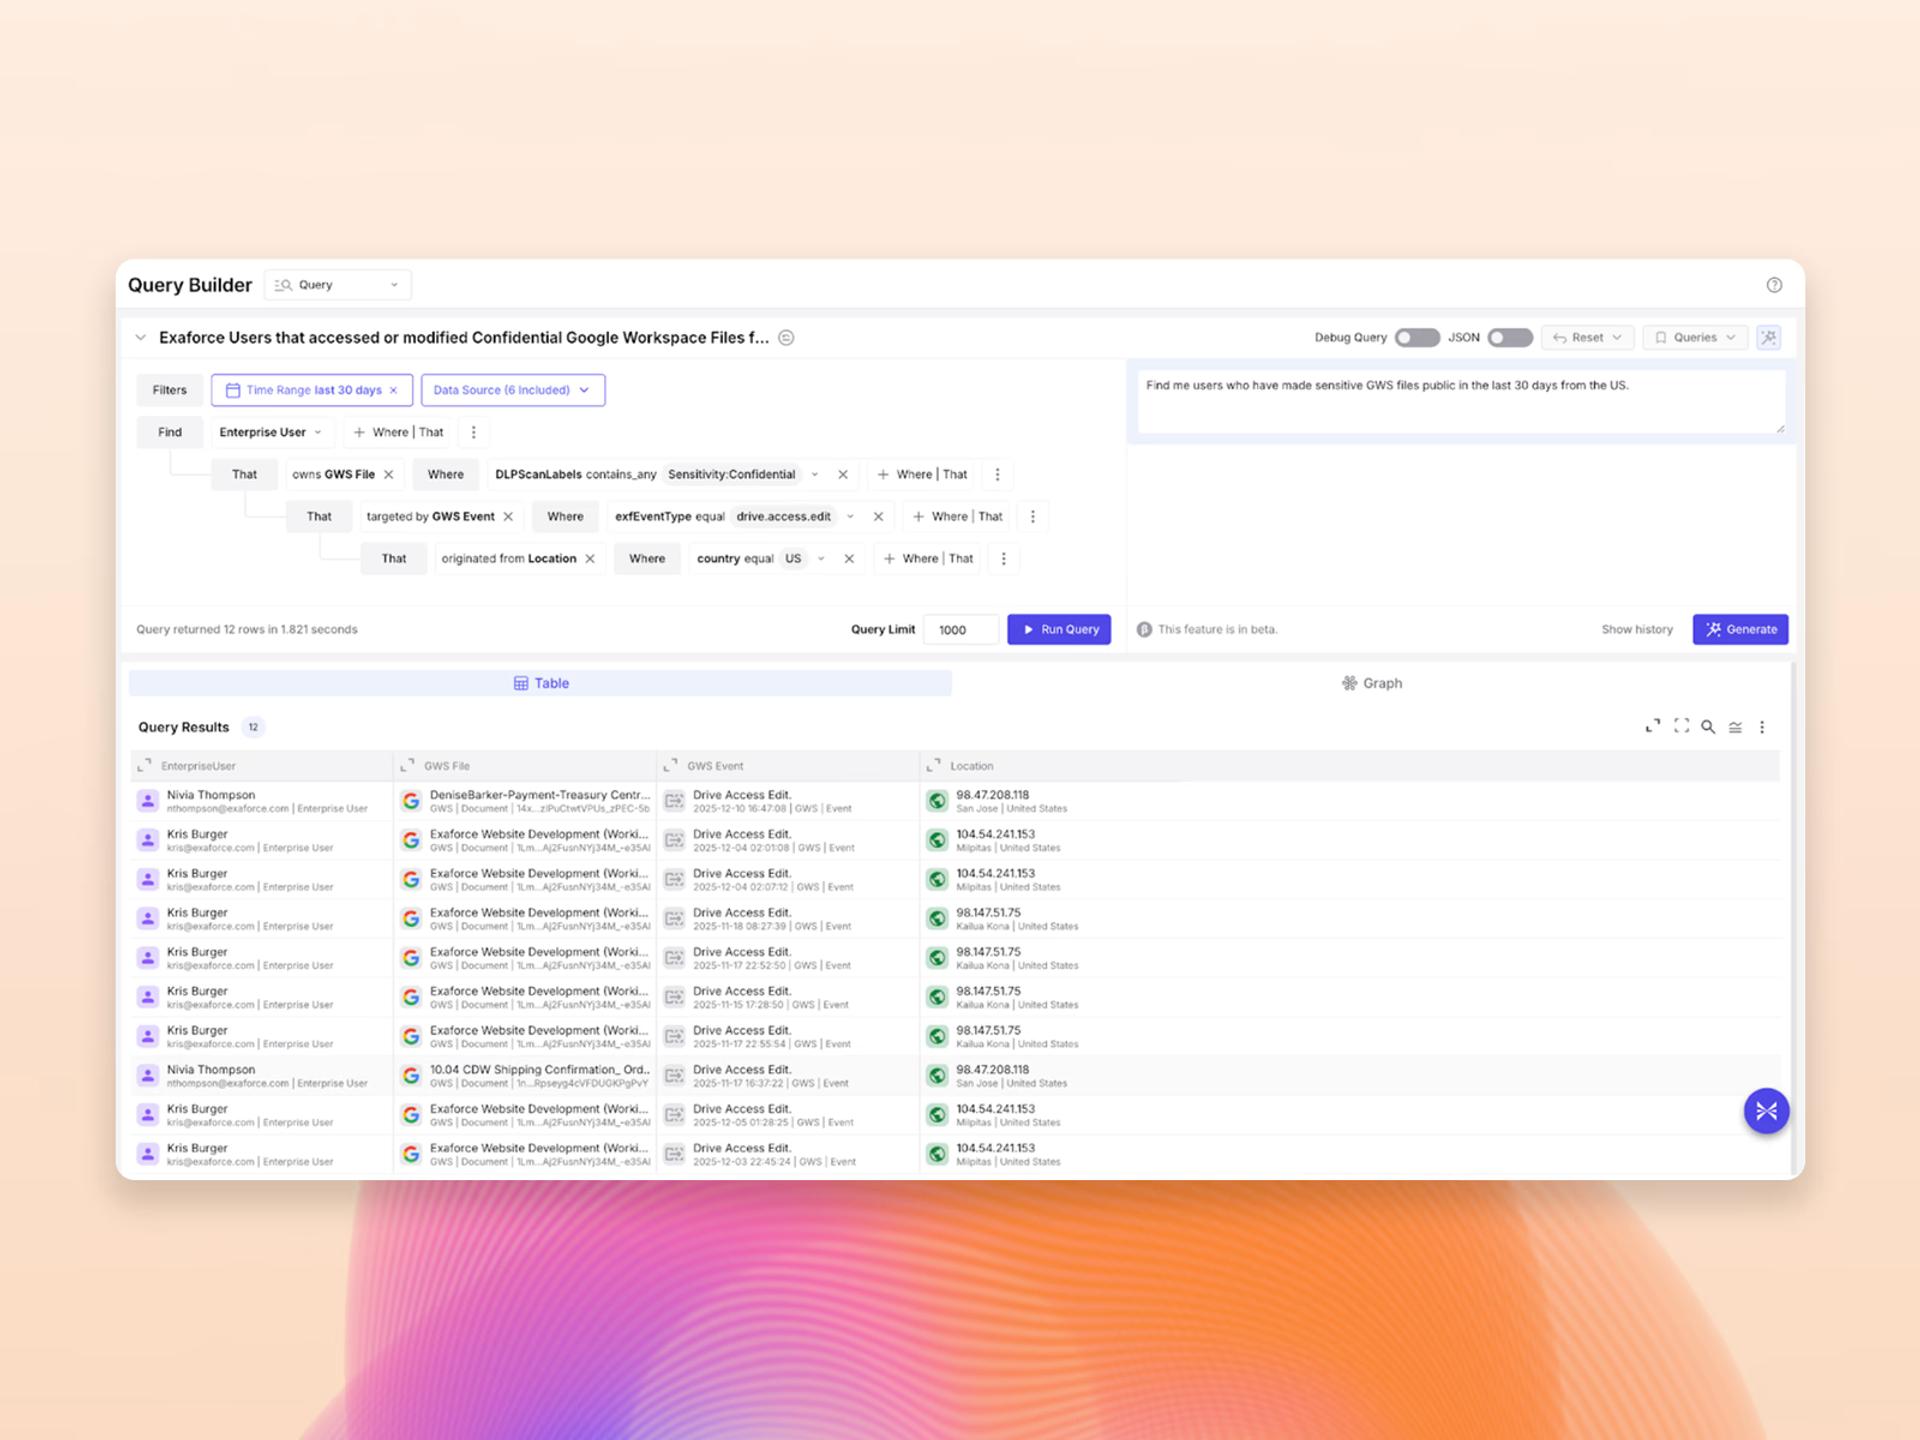Add Where | That to the country row
The width and height of the screenshot is (1920, 1440).
929,559
